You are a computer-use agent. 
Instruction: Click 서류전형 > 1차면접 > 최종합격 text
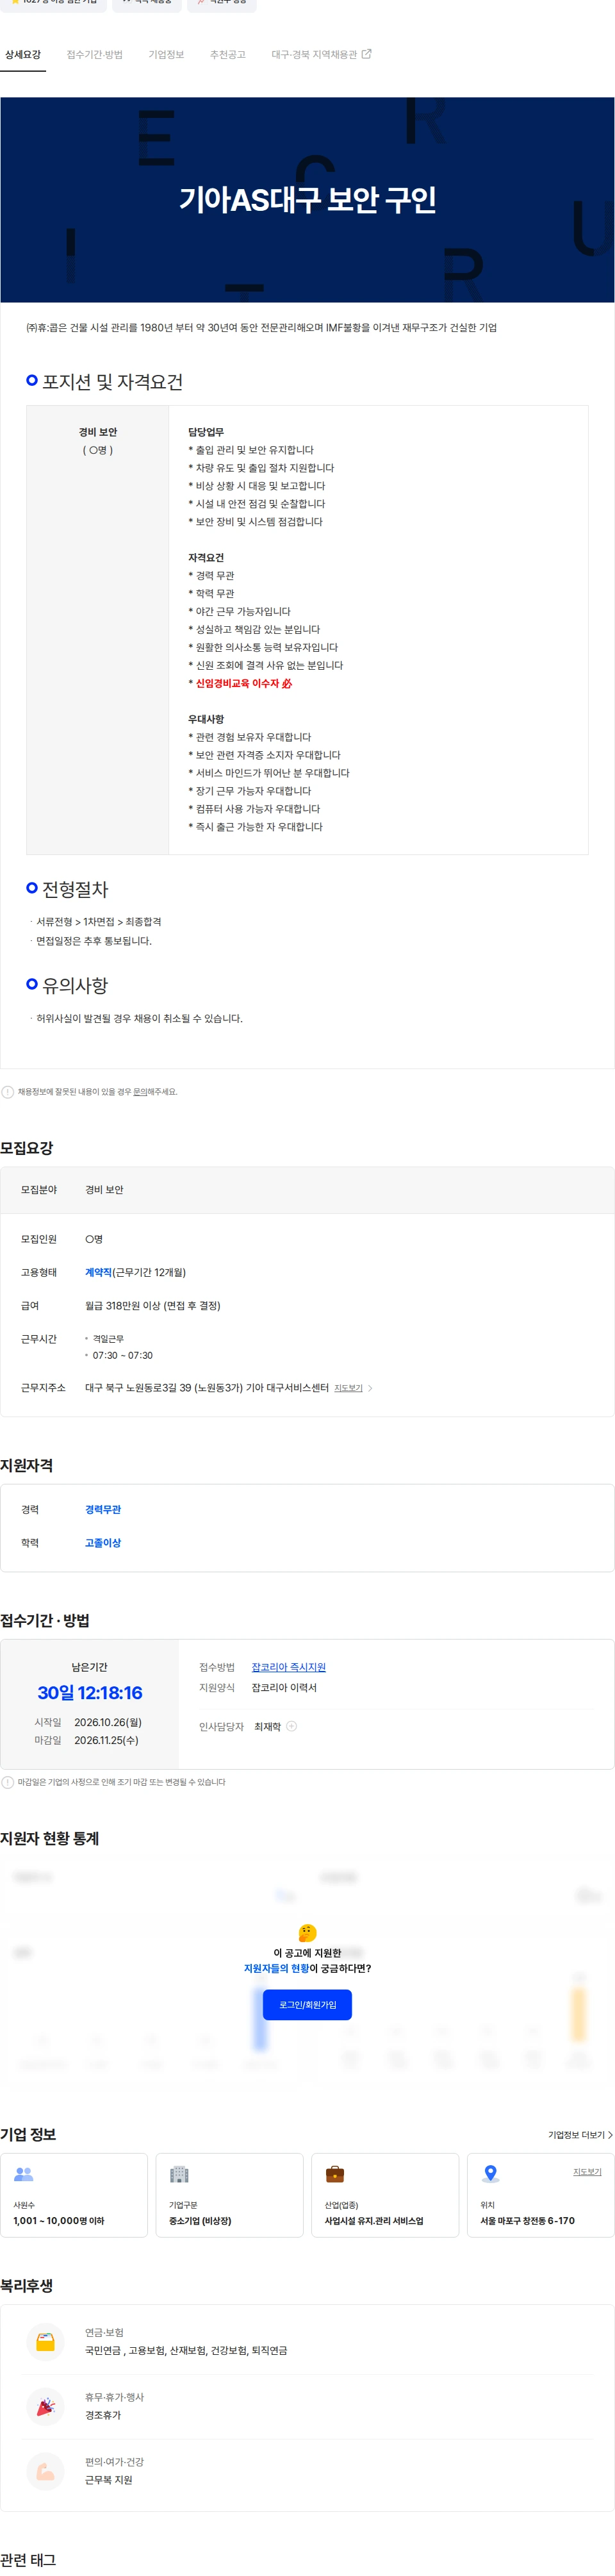click(x=99, y=921)
